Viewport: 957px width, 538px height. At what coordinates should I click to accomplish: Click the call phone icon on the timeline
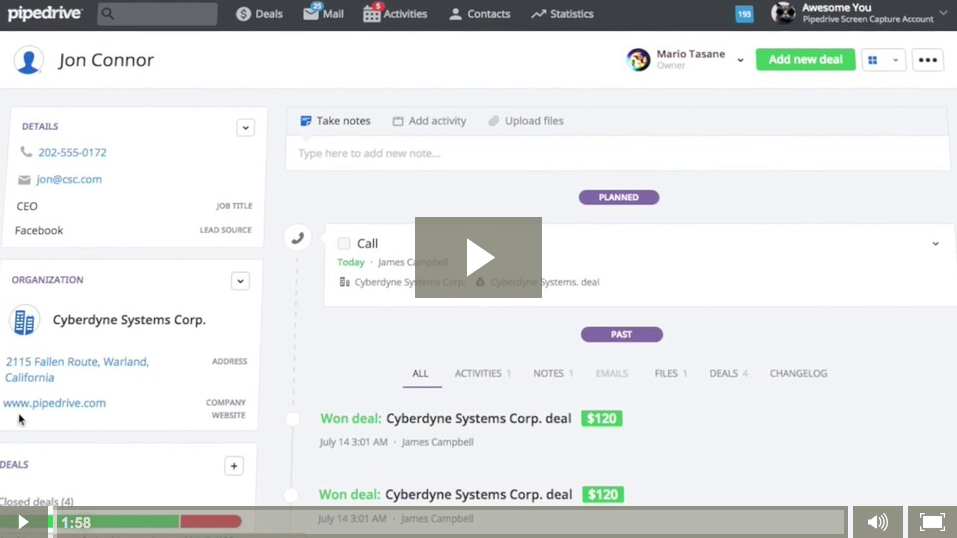pyautogui.click(x=297, y=238)
